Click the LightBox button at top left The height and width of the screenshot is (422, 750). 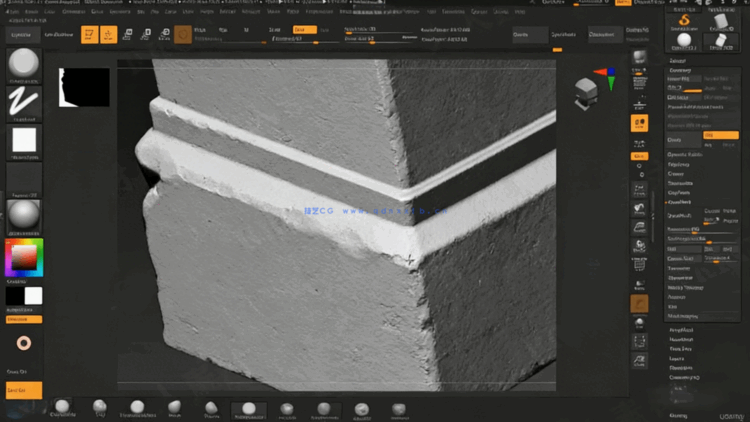[x=21, y=34]
